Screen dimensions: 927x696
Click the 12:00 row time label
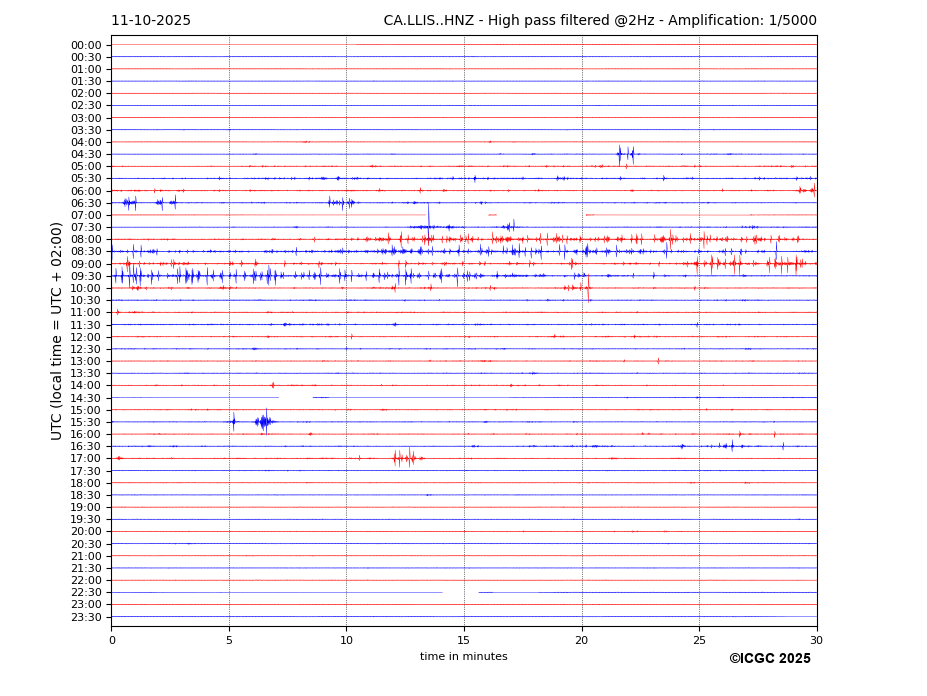pyautogui.click(x=86, y=337)
